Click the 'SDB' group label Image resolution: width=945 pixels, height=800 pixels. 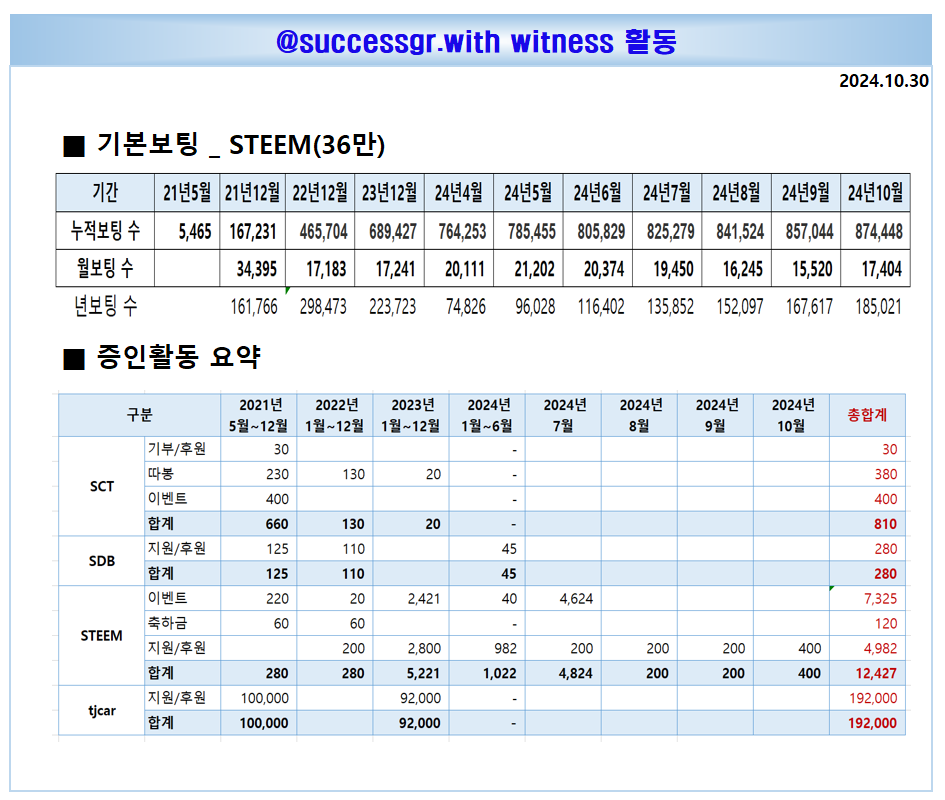click(x=102, y=561)
